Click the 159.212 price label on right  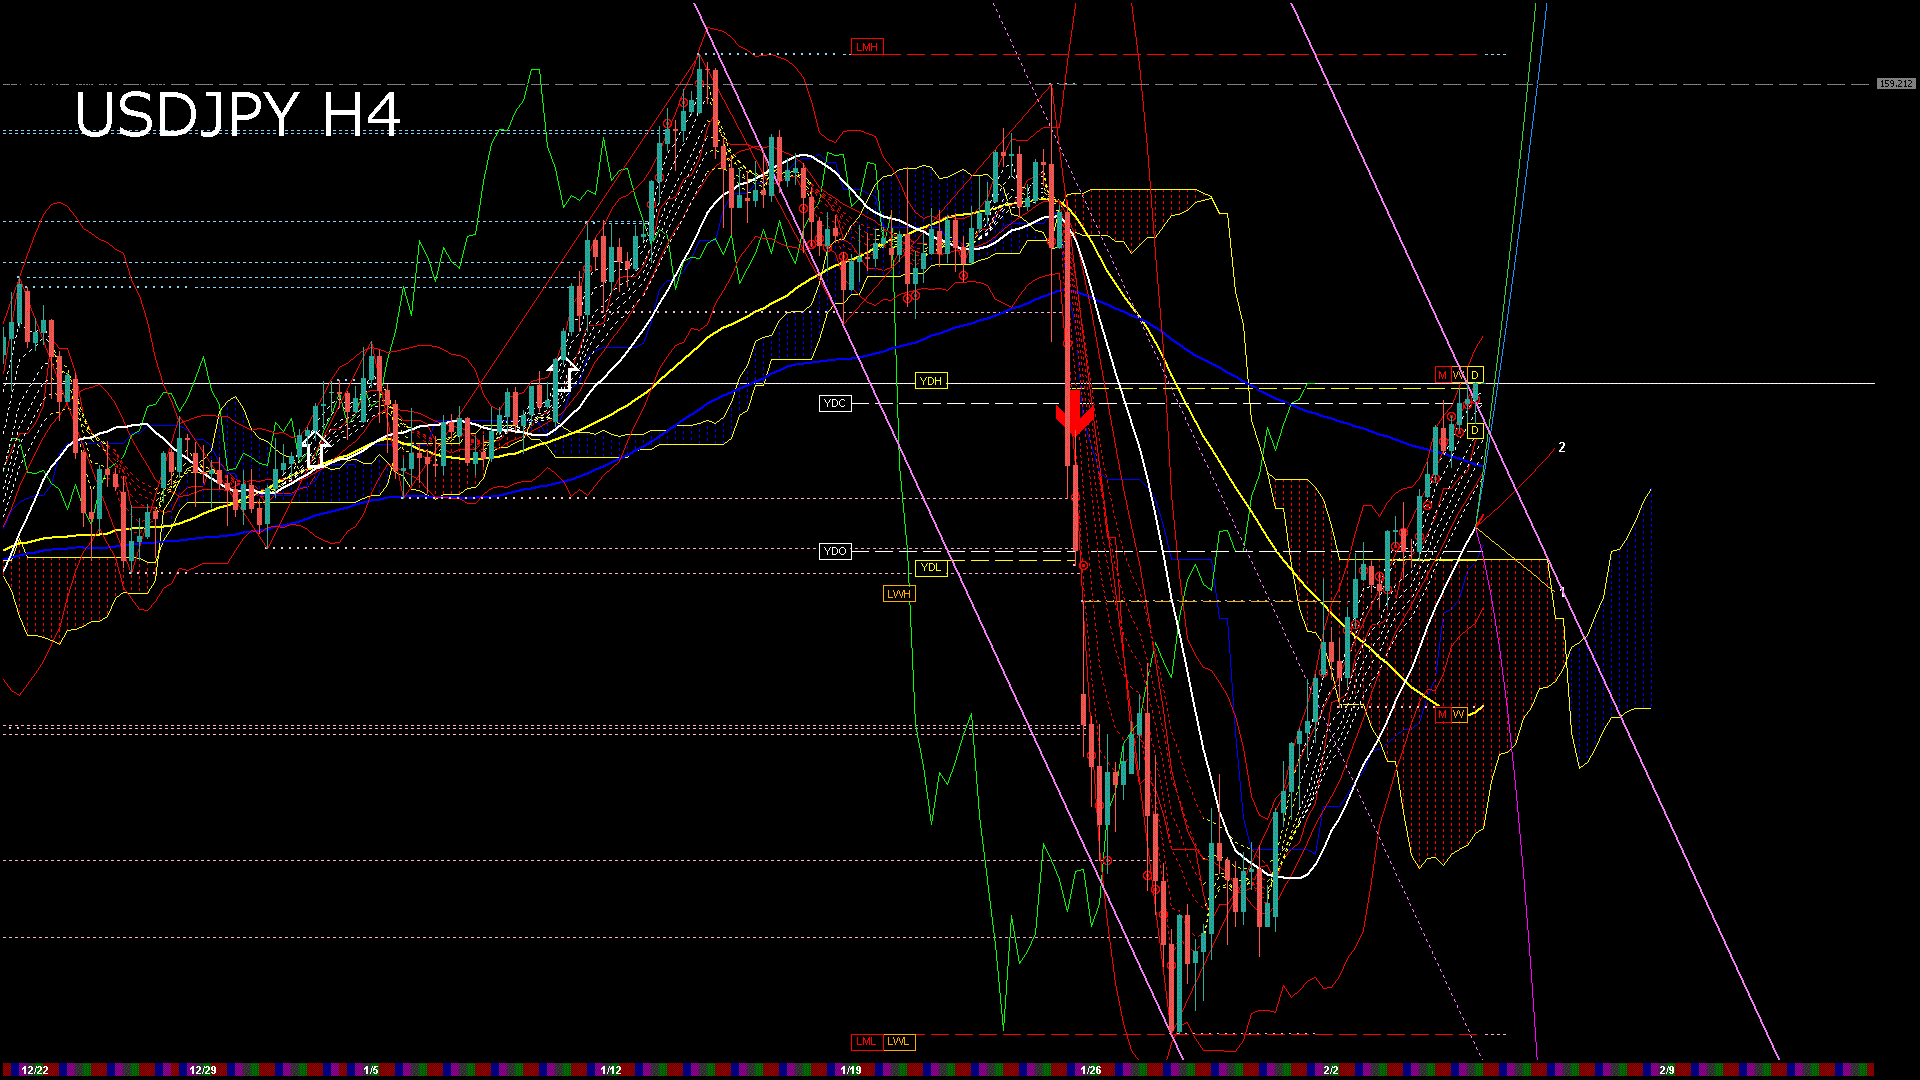[1895, 84]
